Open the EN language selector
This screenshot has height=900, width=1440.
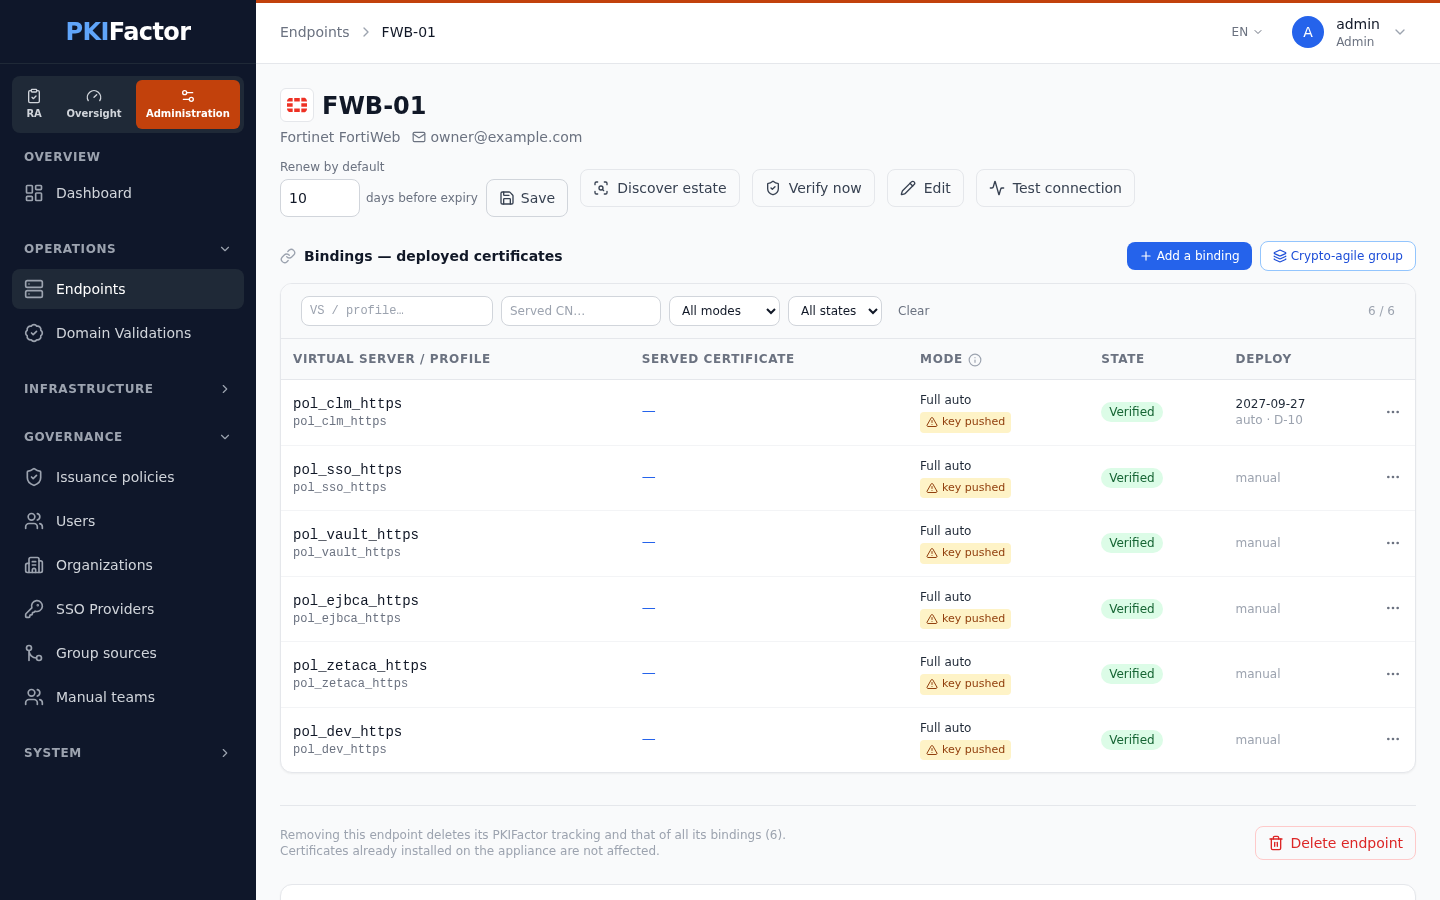(x=1247, y=32)
